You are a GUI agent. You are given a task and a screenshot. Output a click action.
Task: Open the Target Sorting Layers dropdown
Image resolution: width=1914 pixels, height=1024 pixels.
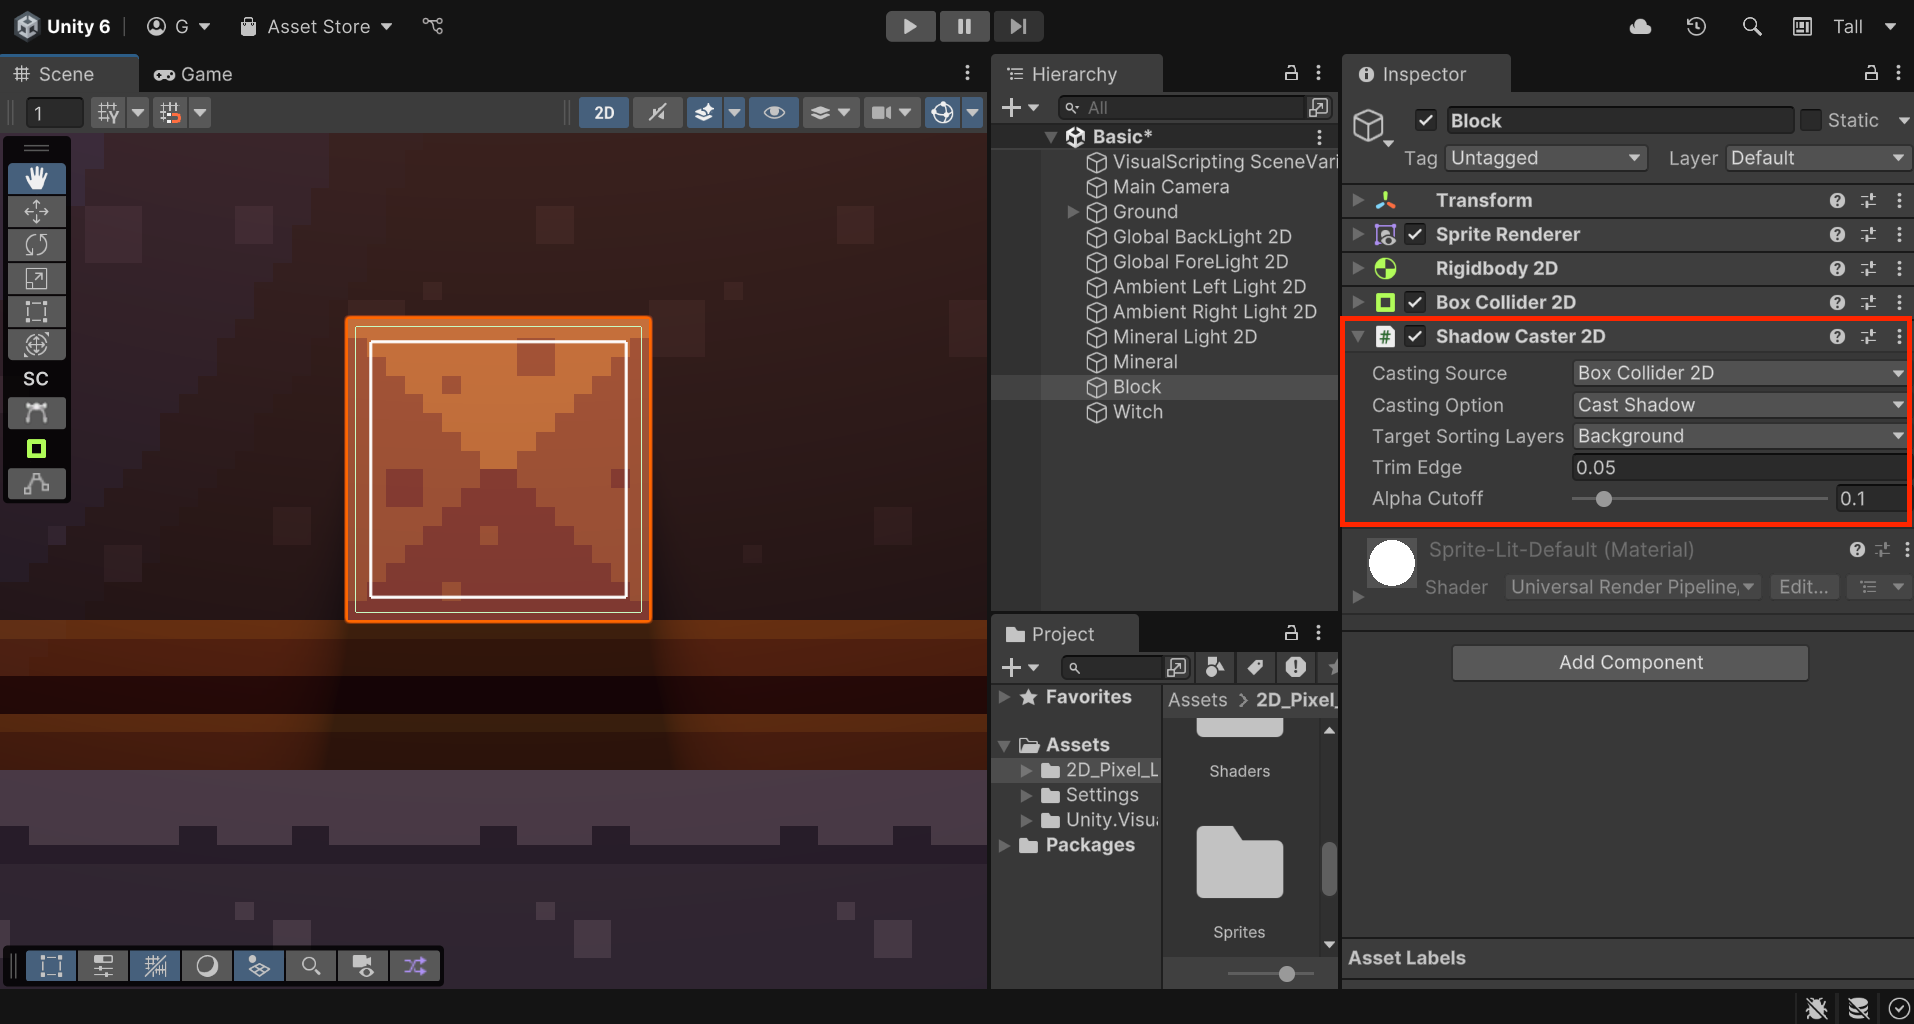click(x=1738, y=436)
